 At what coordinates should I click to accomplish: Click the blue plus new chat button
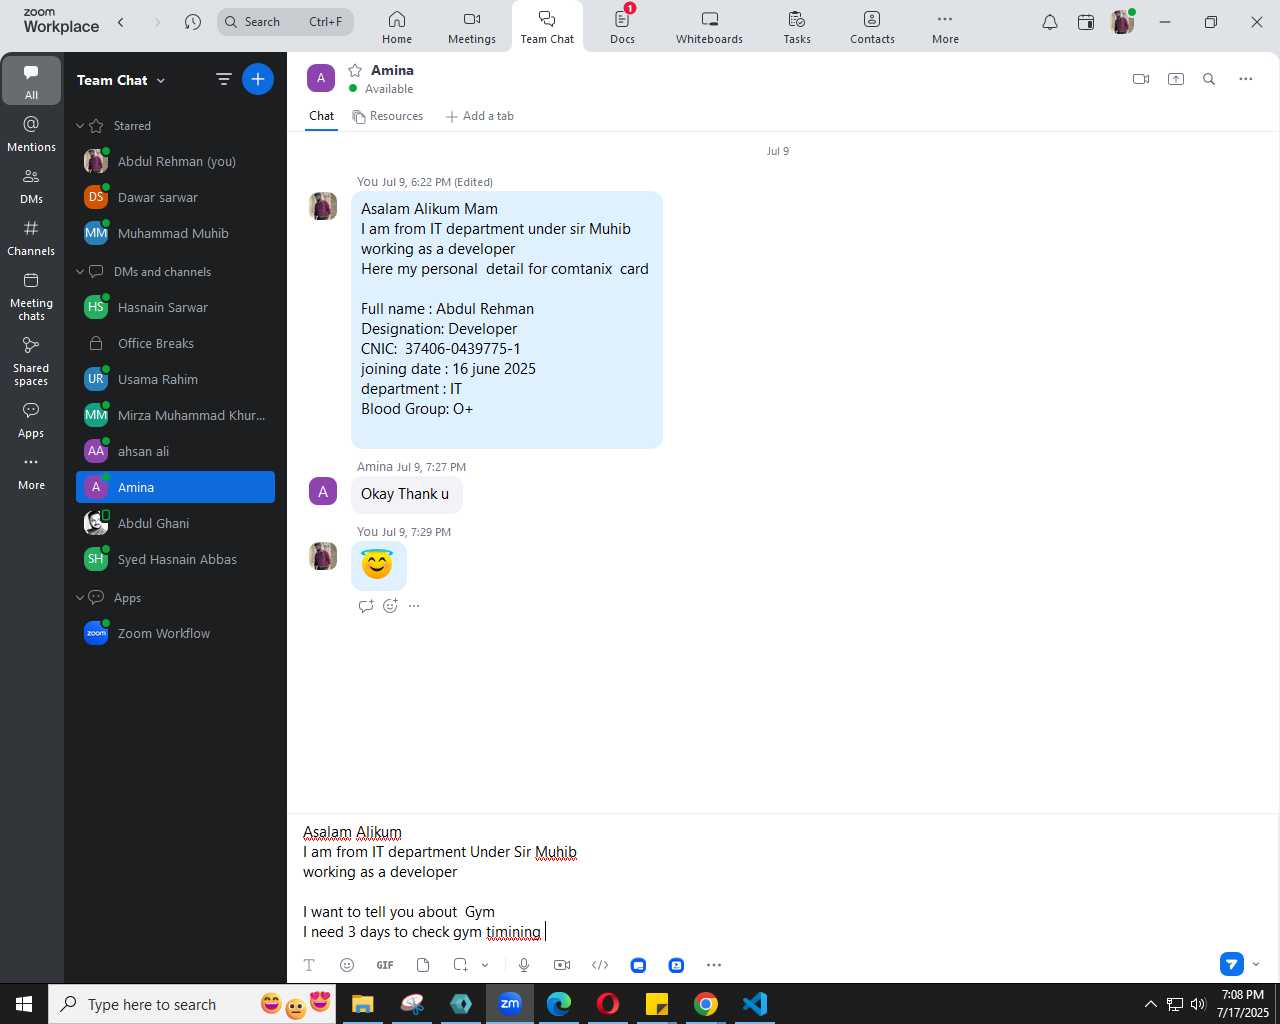[x=258, y=79]
